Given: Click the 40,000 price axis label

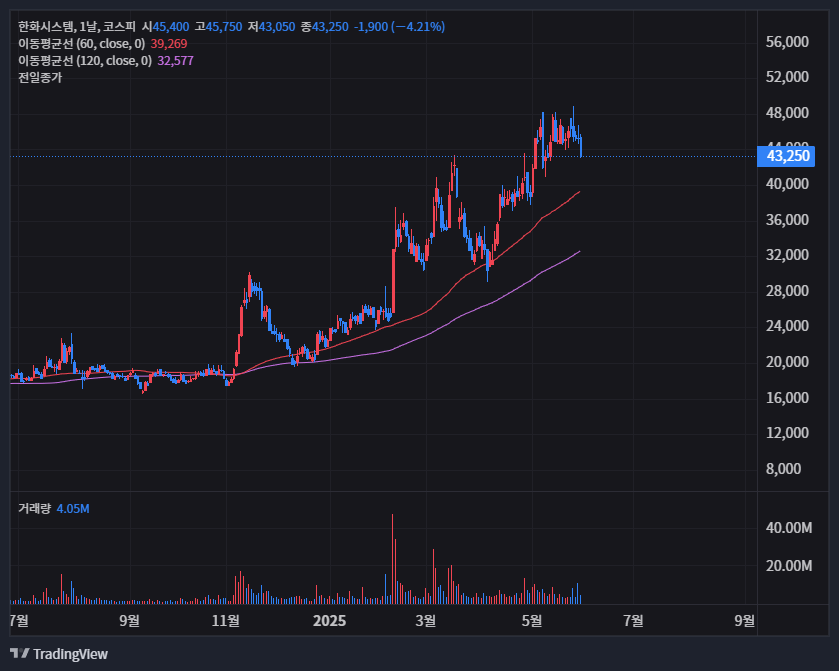Looking at the screenshot, I should [x=787, y=184].
